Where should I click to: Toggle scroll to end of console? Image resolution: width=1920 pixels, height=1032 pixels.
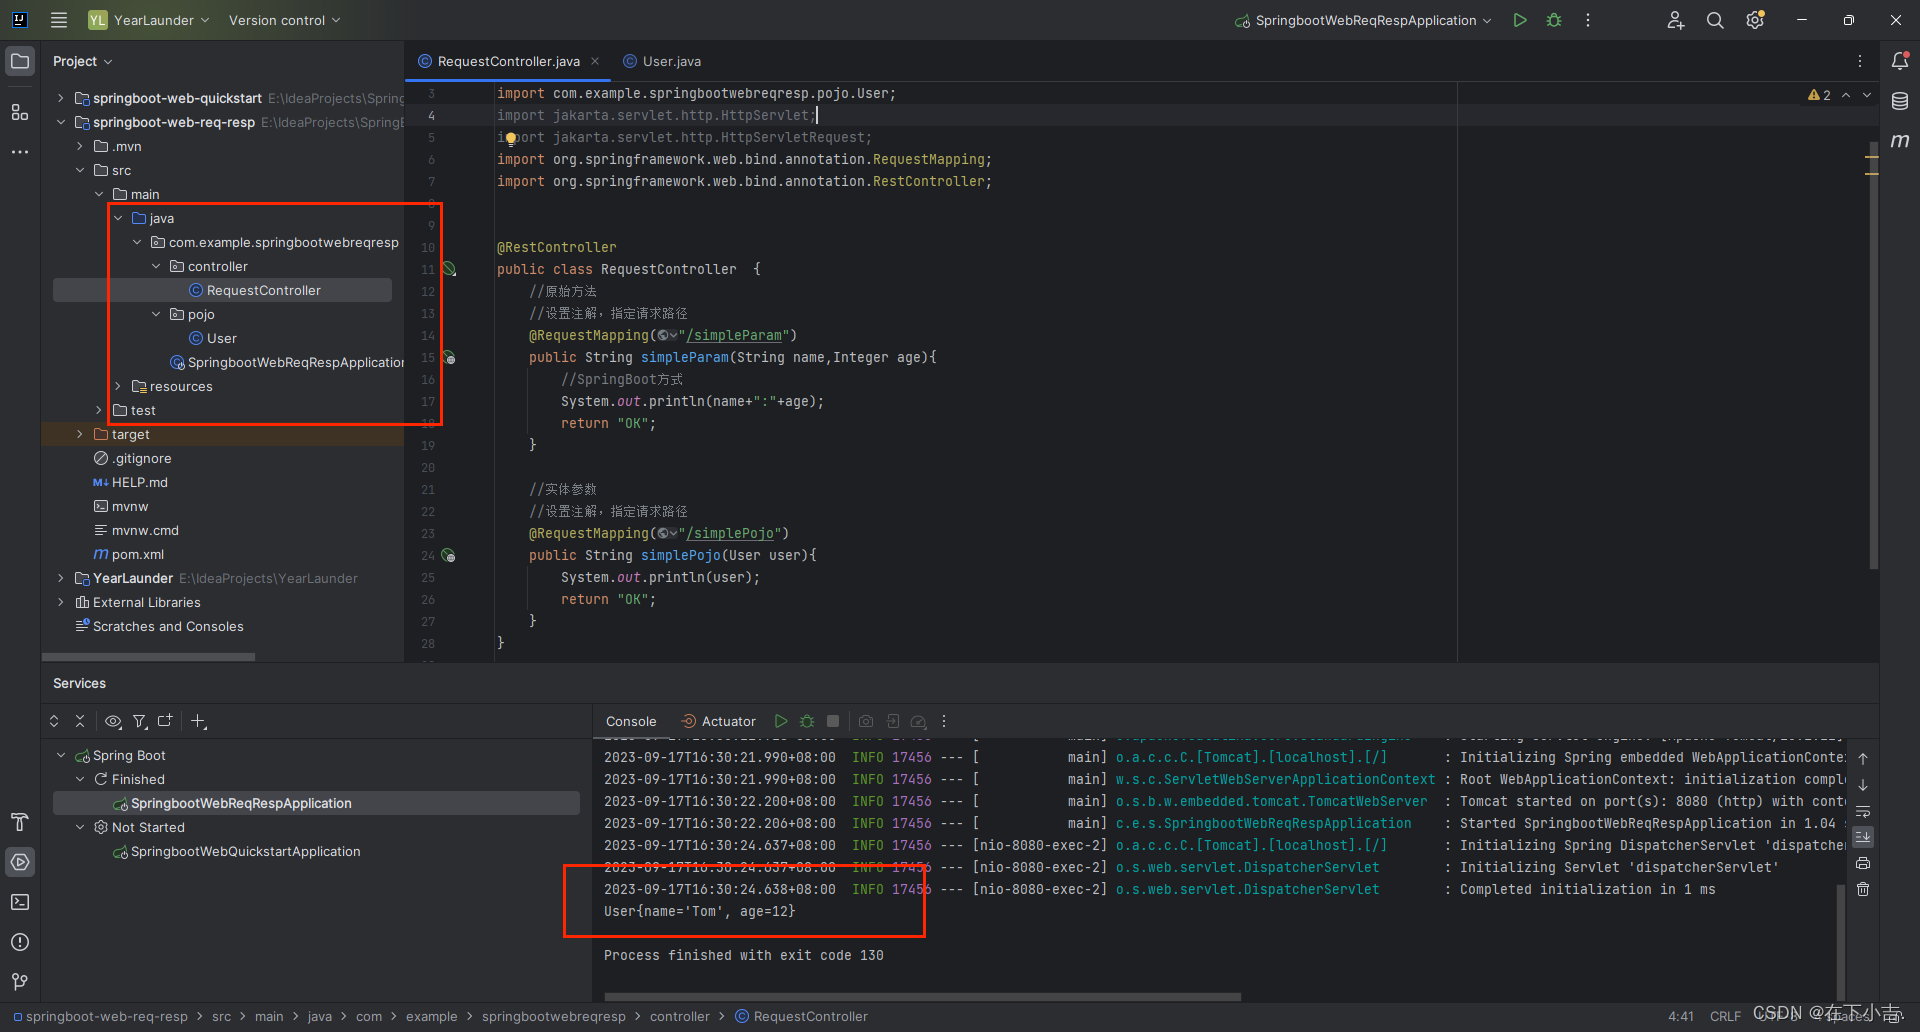tap(1863, 837)
